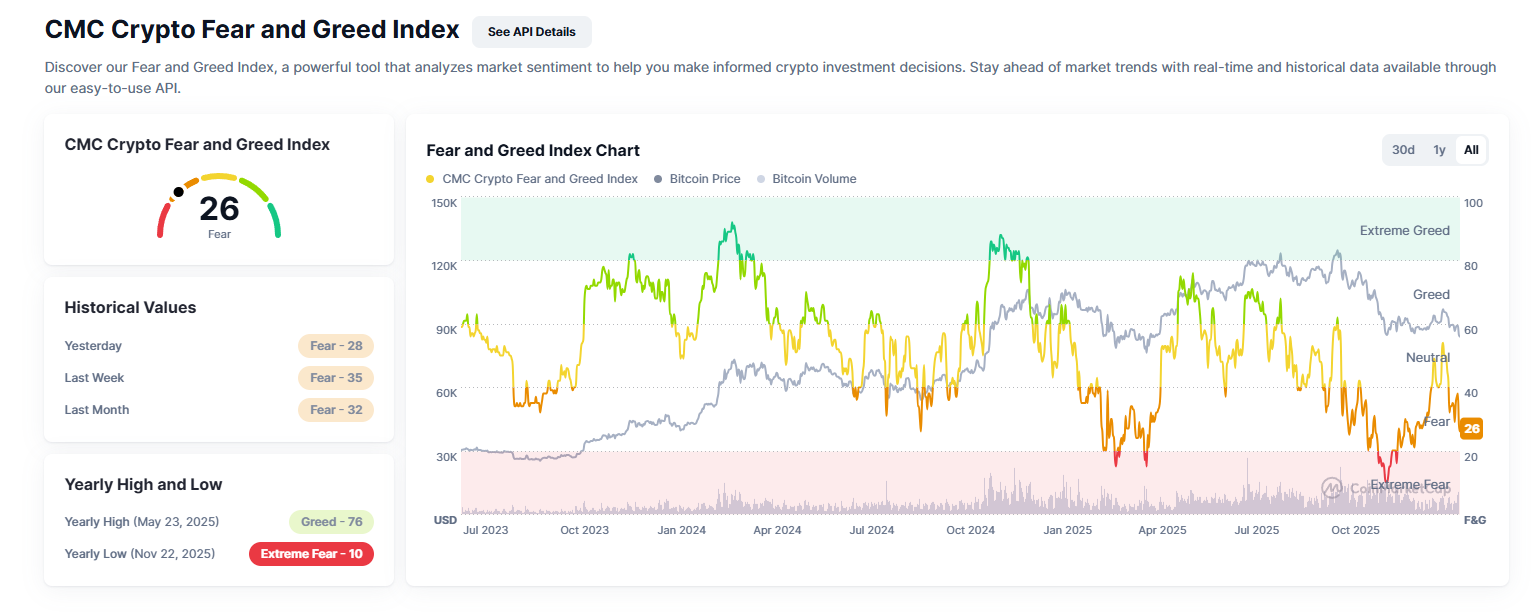Click the Last Week Fear - 35 badge
The width and height of the screenshot is (1535, 613).
pyautogui.click(x=335, y=378)
